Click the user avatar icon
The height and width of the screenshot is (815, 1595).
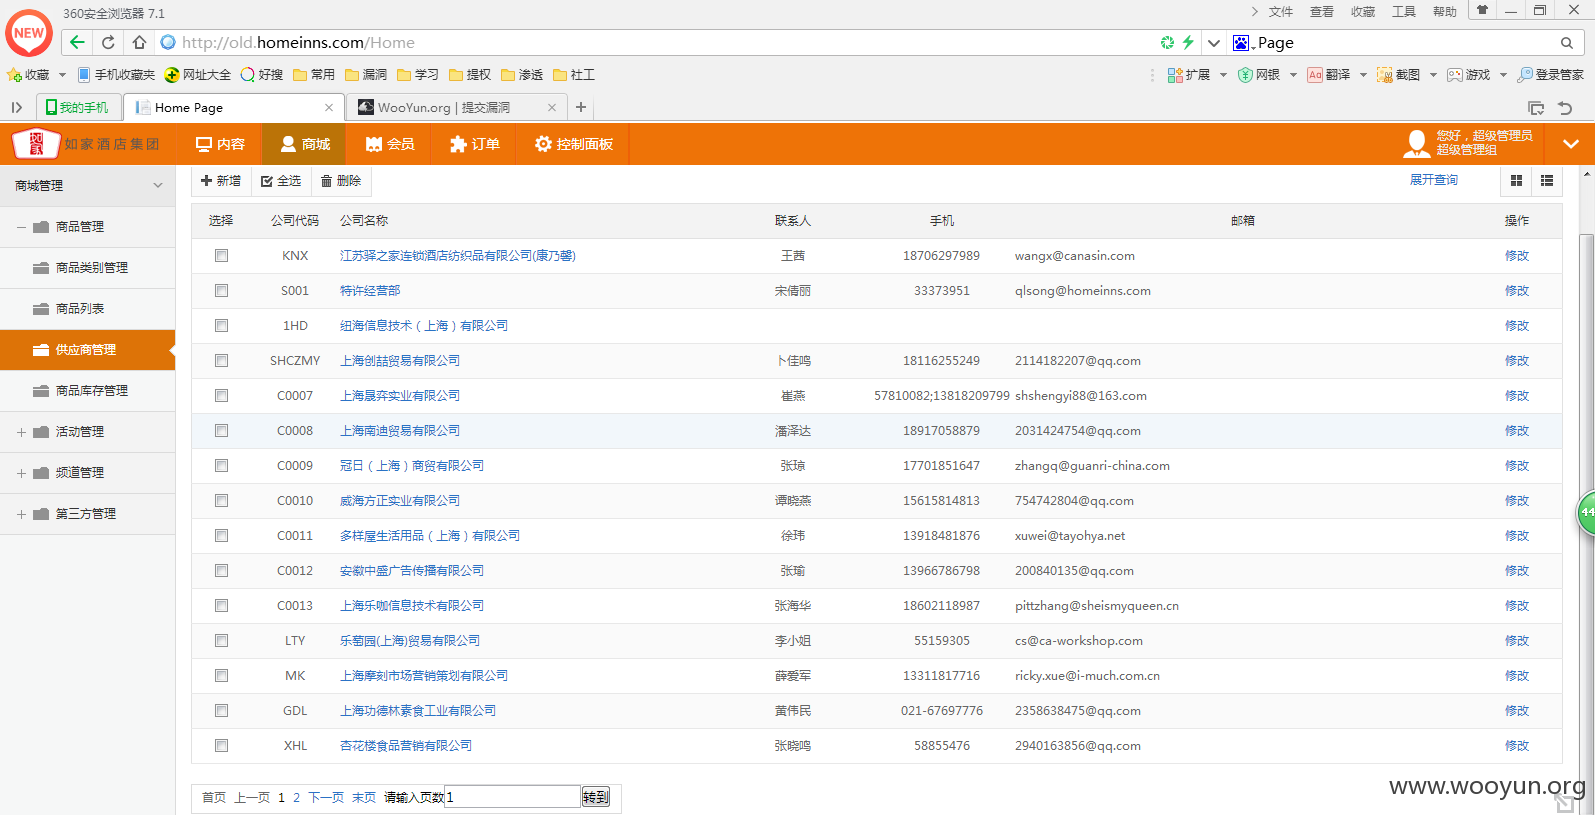(x=1416, y=144)
